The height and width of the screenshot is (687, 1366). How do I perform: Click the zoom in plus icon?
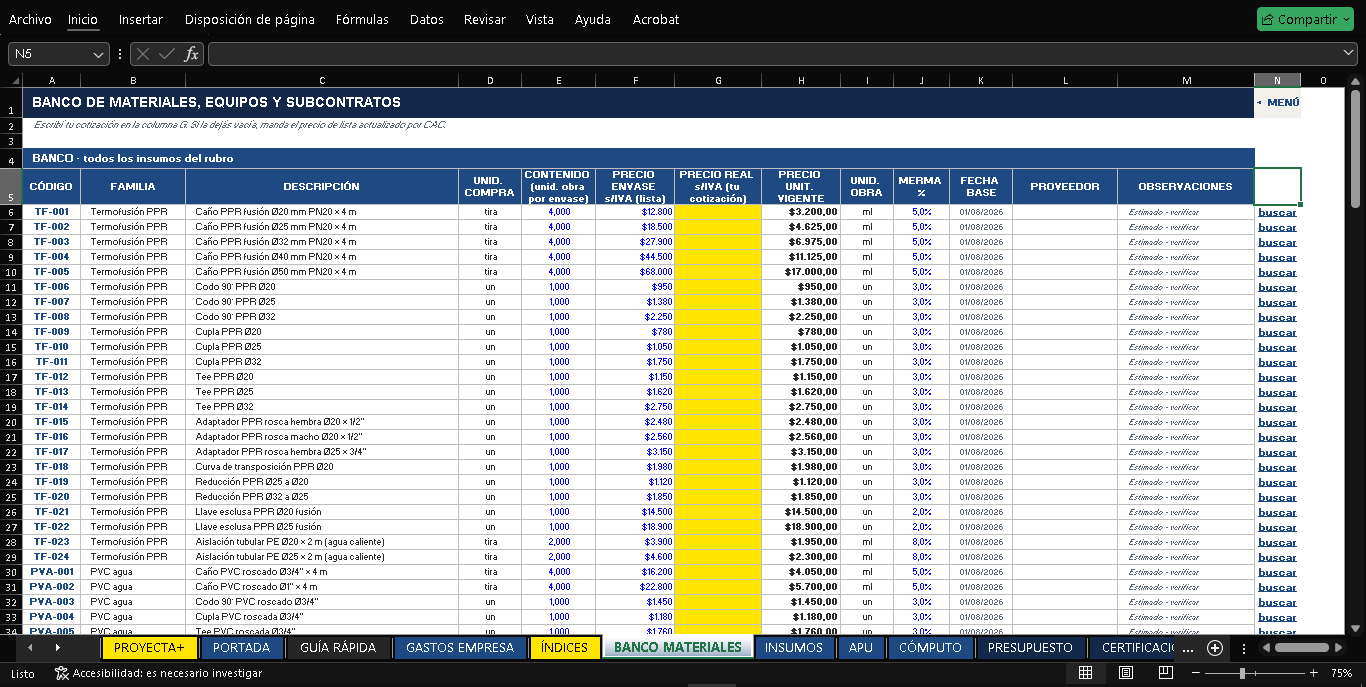[x=1313, y=674]
